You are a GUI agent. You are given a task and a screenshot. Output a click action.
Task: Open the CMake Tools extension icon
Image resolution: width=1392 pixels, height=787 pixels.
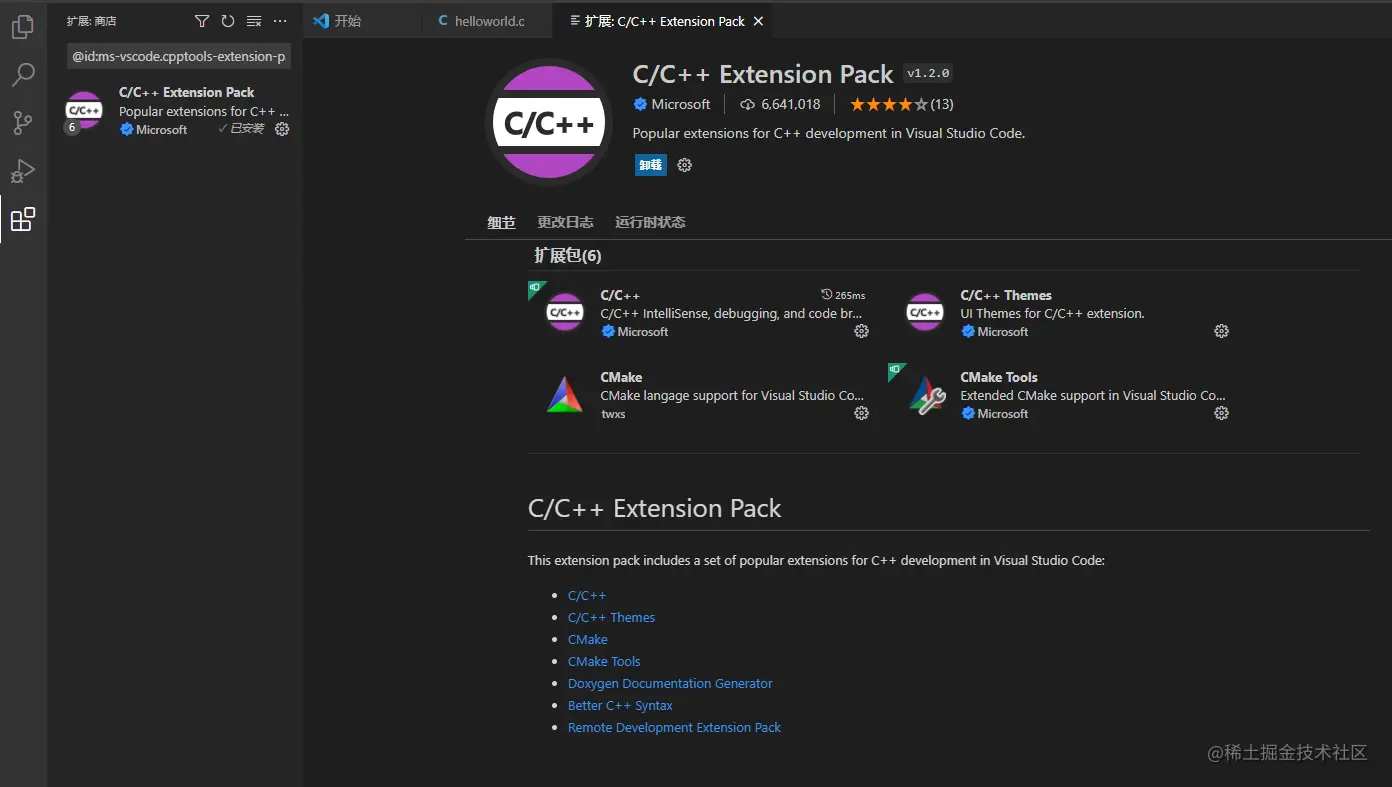pyautogui.click(x=926, y=395)
